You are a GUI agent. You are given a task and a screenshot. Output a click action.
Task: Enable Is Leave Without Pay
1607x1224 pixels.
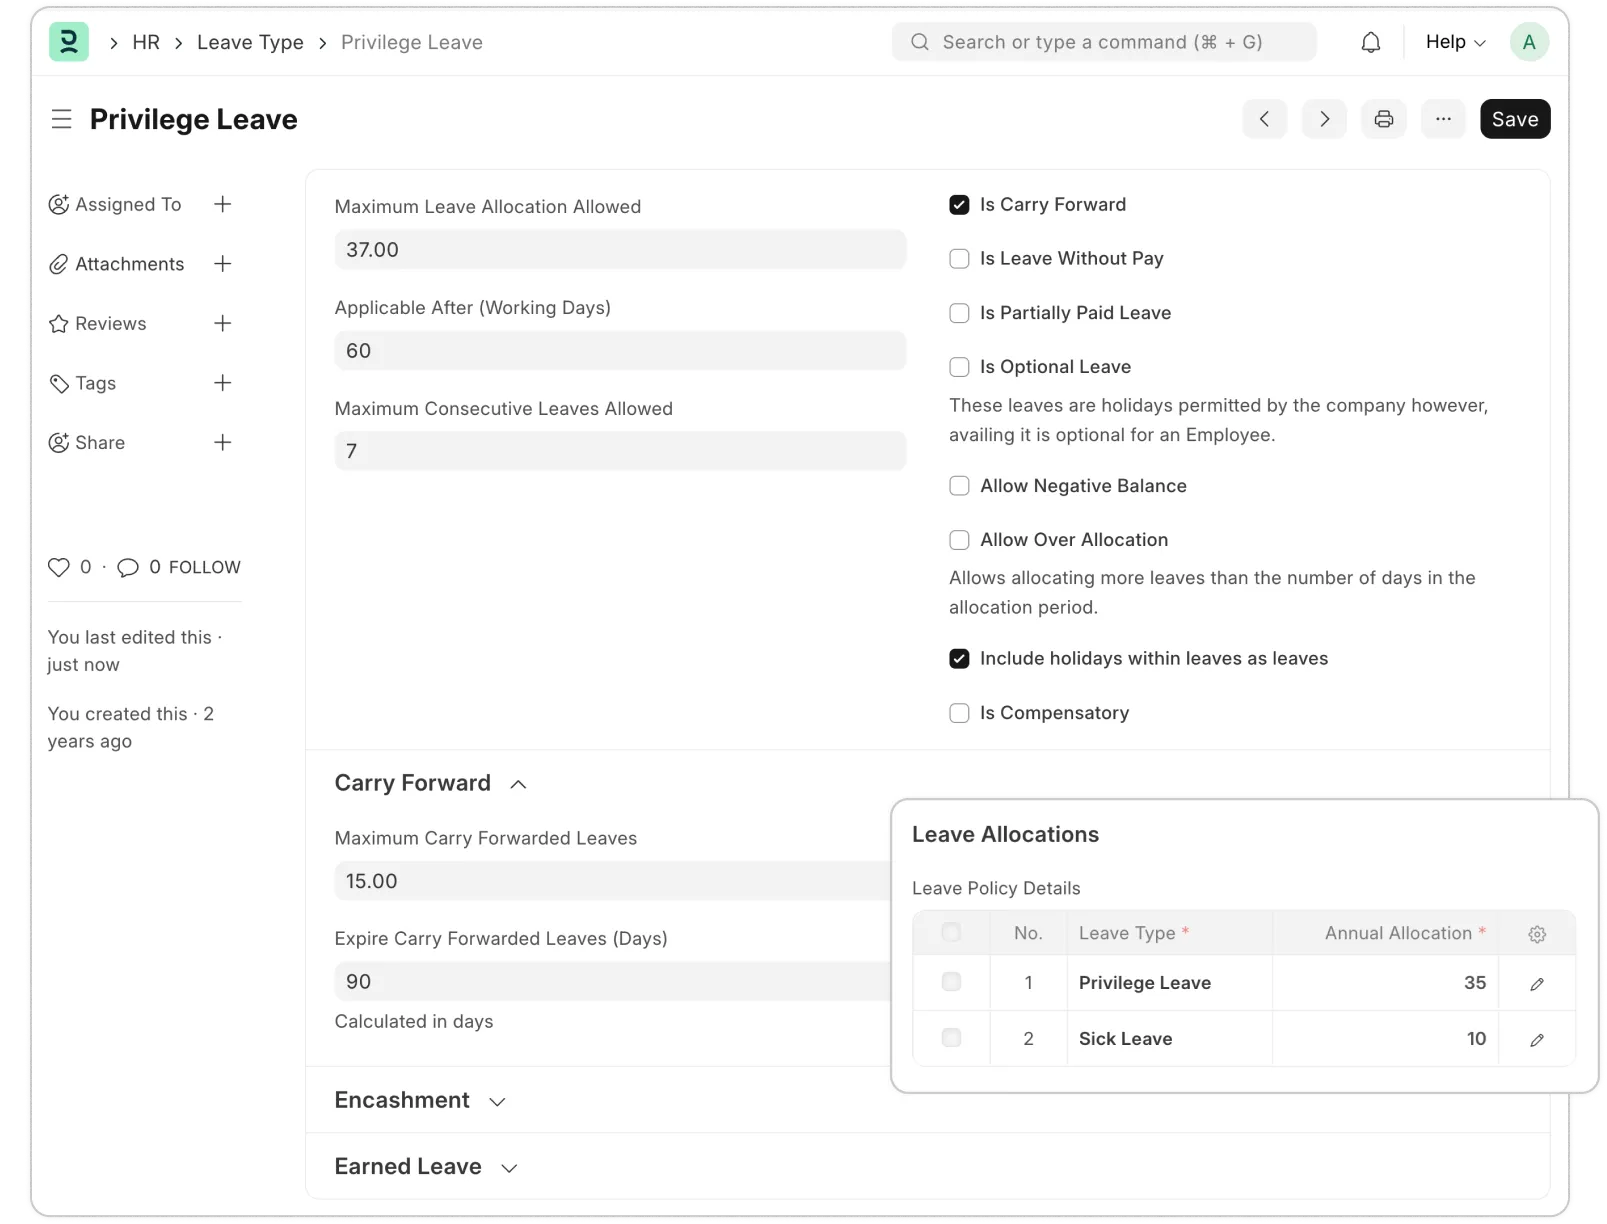(959, 258)
